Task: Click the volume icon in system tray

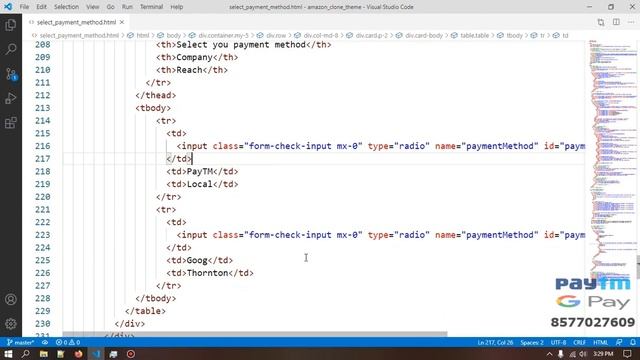Action: click(x=583, y=354)
